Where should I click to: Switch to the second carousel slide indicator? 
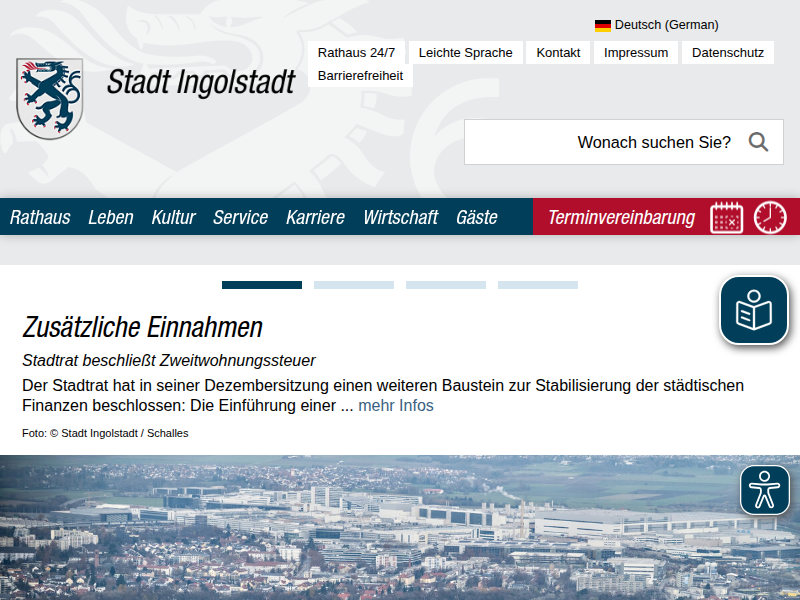(x=354, y=285)
